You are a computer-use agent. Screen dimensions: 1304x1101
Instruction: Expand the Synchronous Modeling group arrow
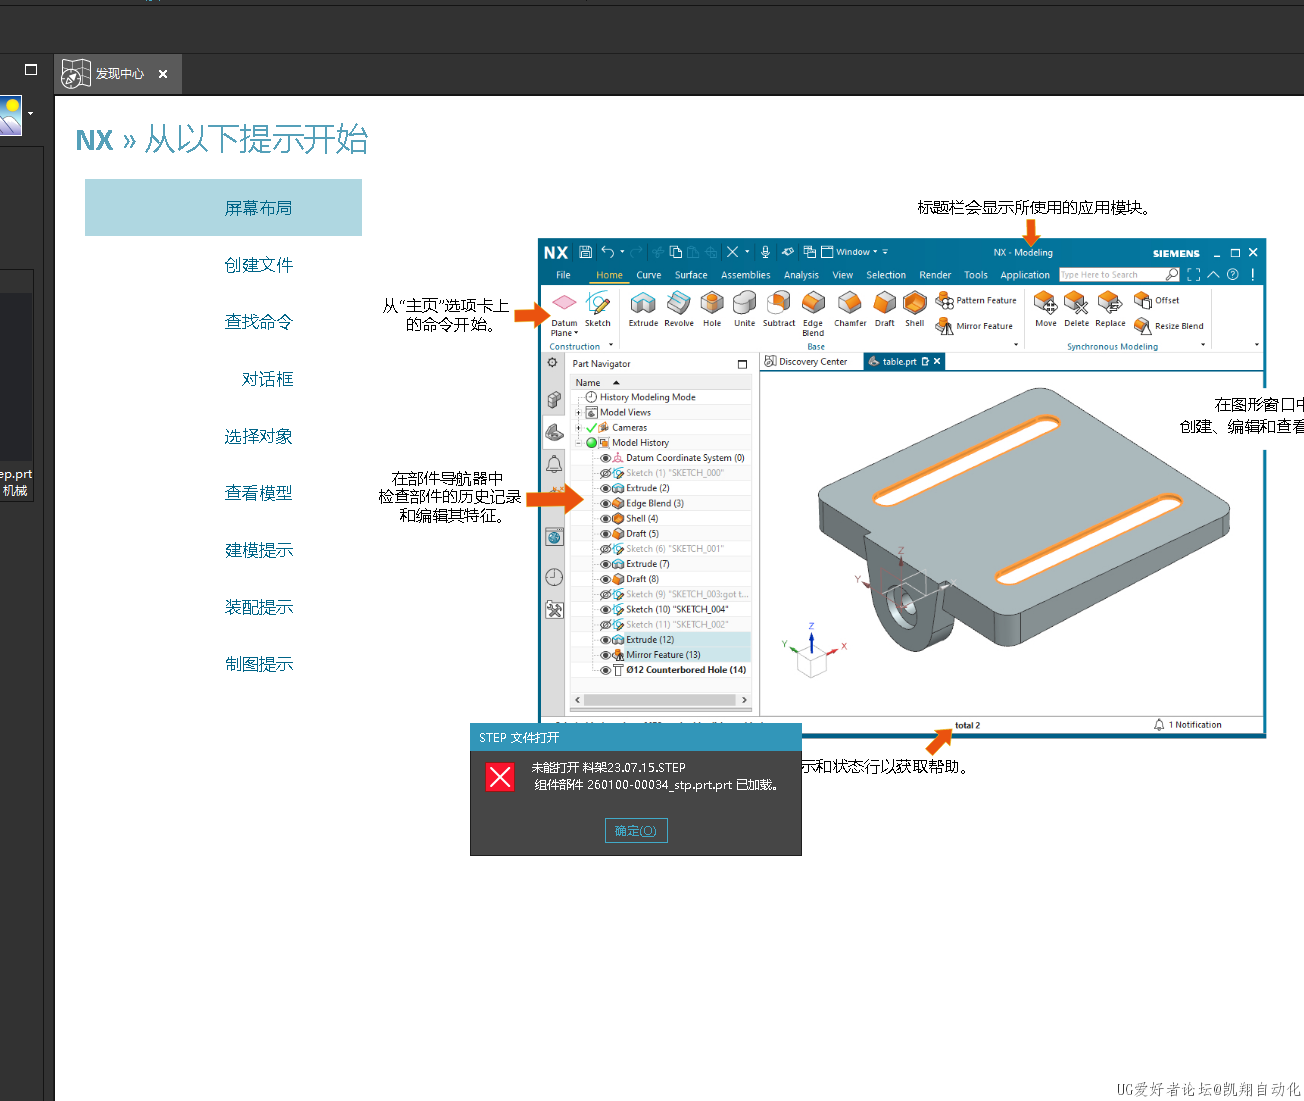(x=1203, y=346)
